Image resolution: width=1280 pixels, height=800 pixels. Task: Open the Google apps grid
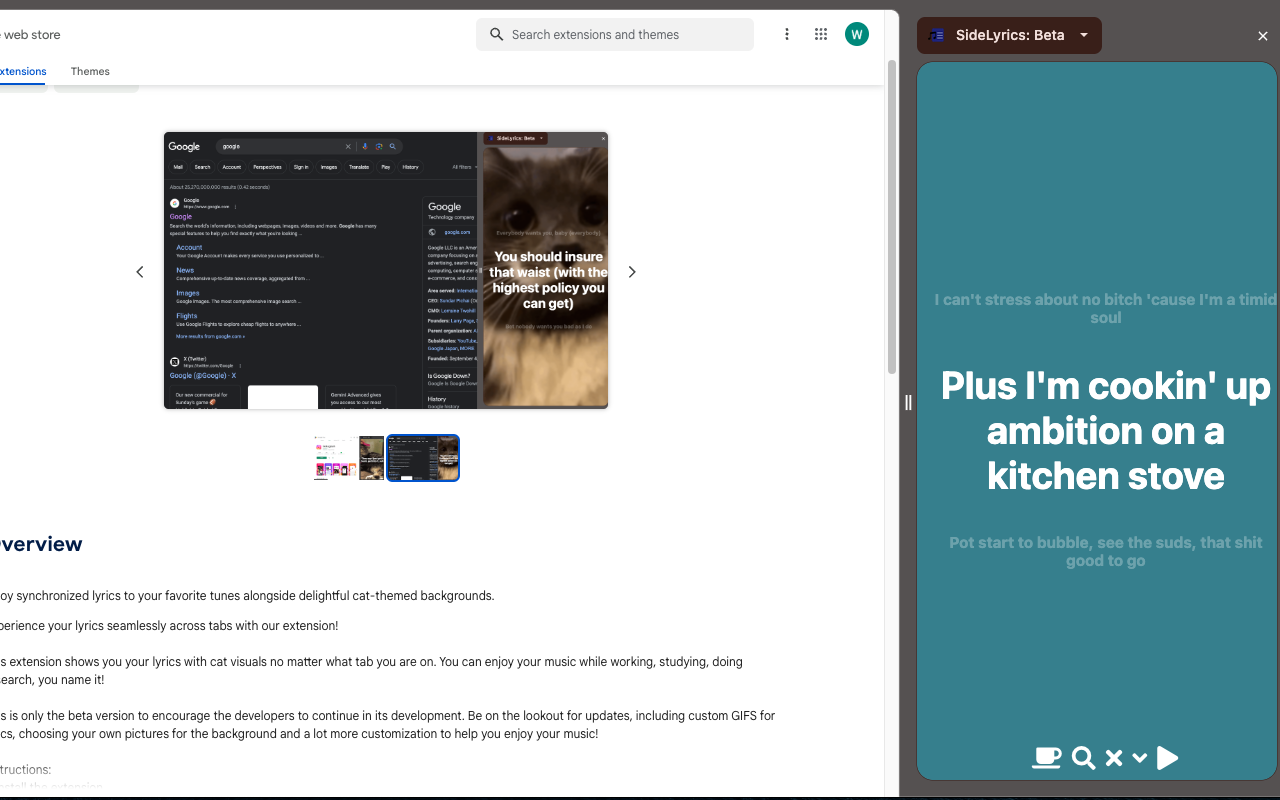pyautogui.click(x=821, y=34)
